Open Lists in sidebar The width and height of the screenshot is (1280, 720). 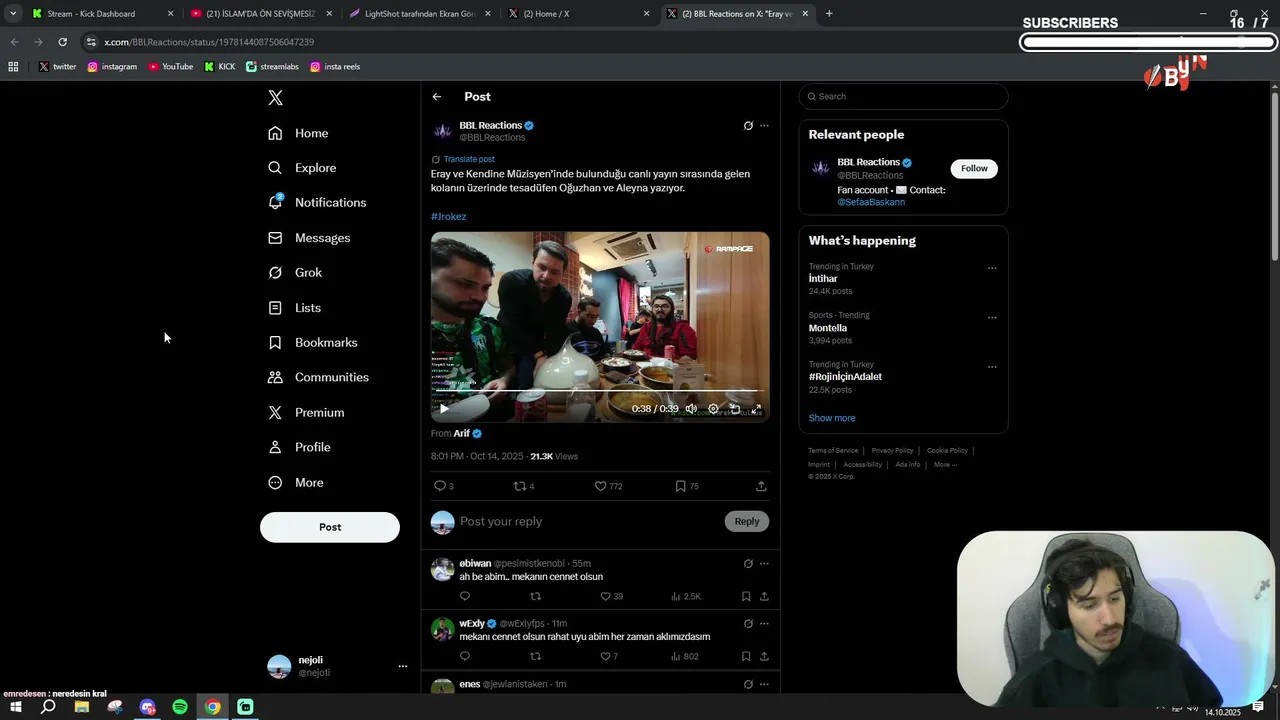pos(294,308)
